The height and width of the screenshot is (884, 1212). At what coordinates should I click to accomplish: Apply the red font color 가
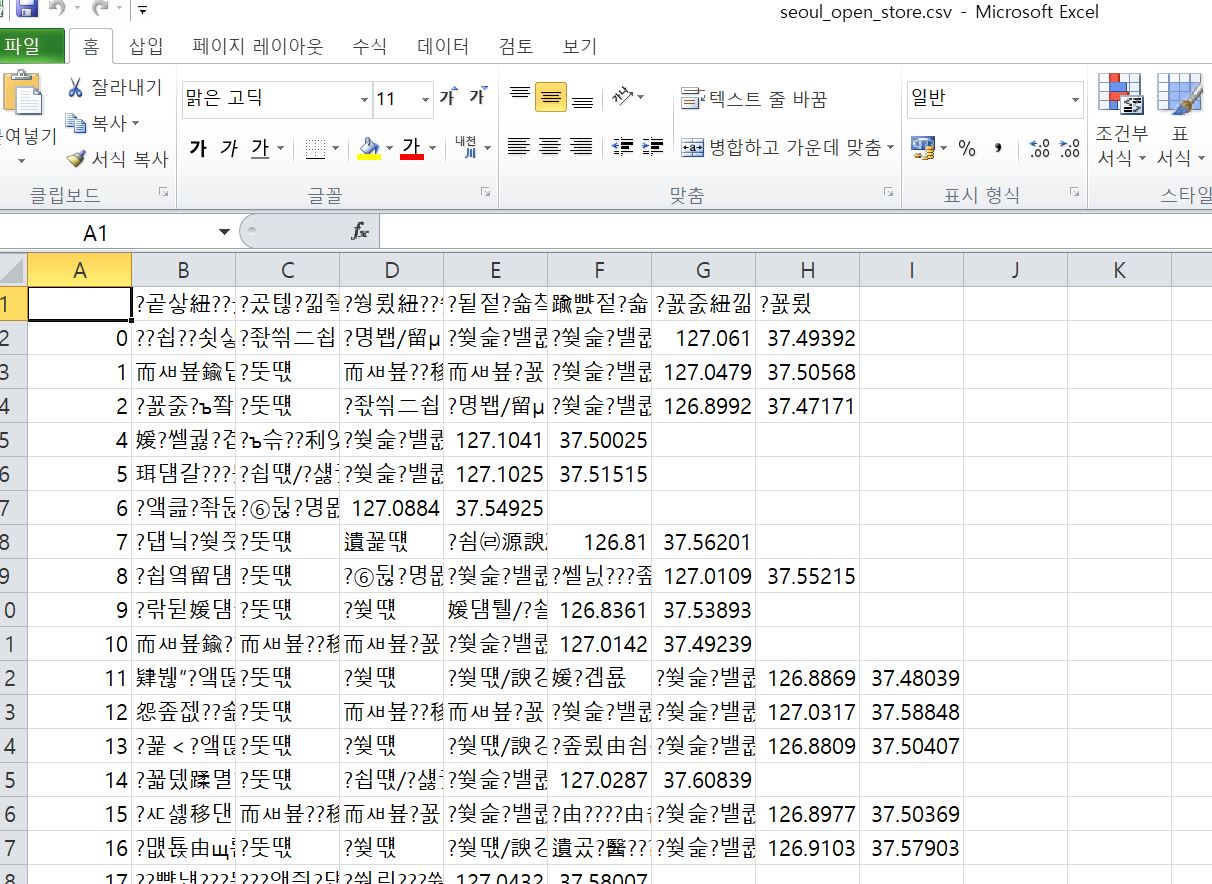click(411, 148)
